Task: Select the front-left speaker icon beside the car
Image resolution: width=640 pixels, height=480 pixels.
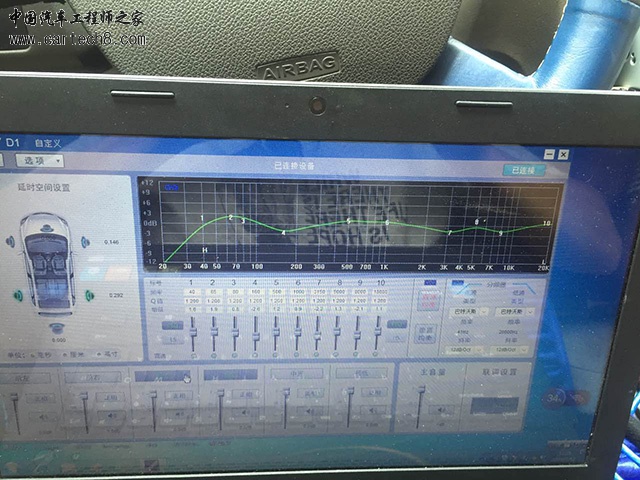Action: click(10, 242)
